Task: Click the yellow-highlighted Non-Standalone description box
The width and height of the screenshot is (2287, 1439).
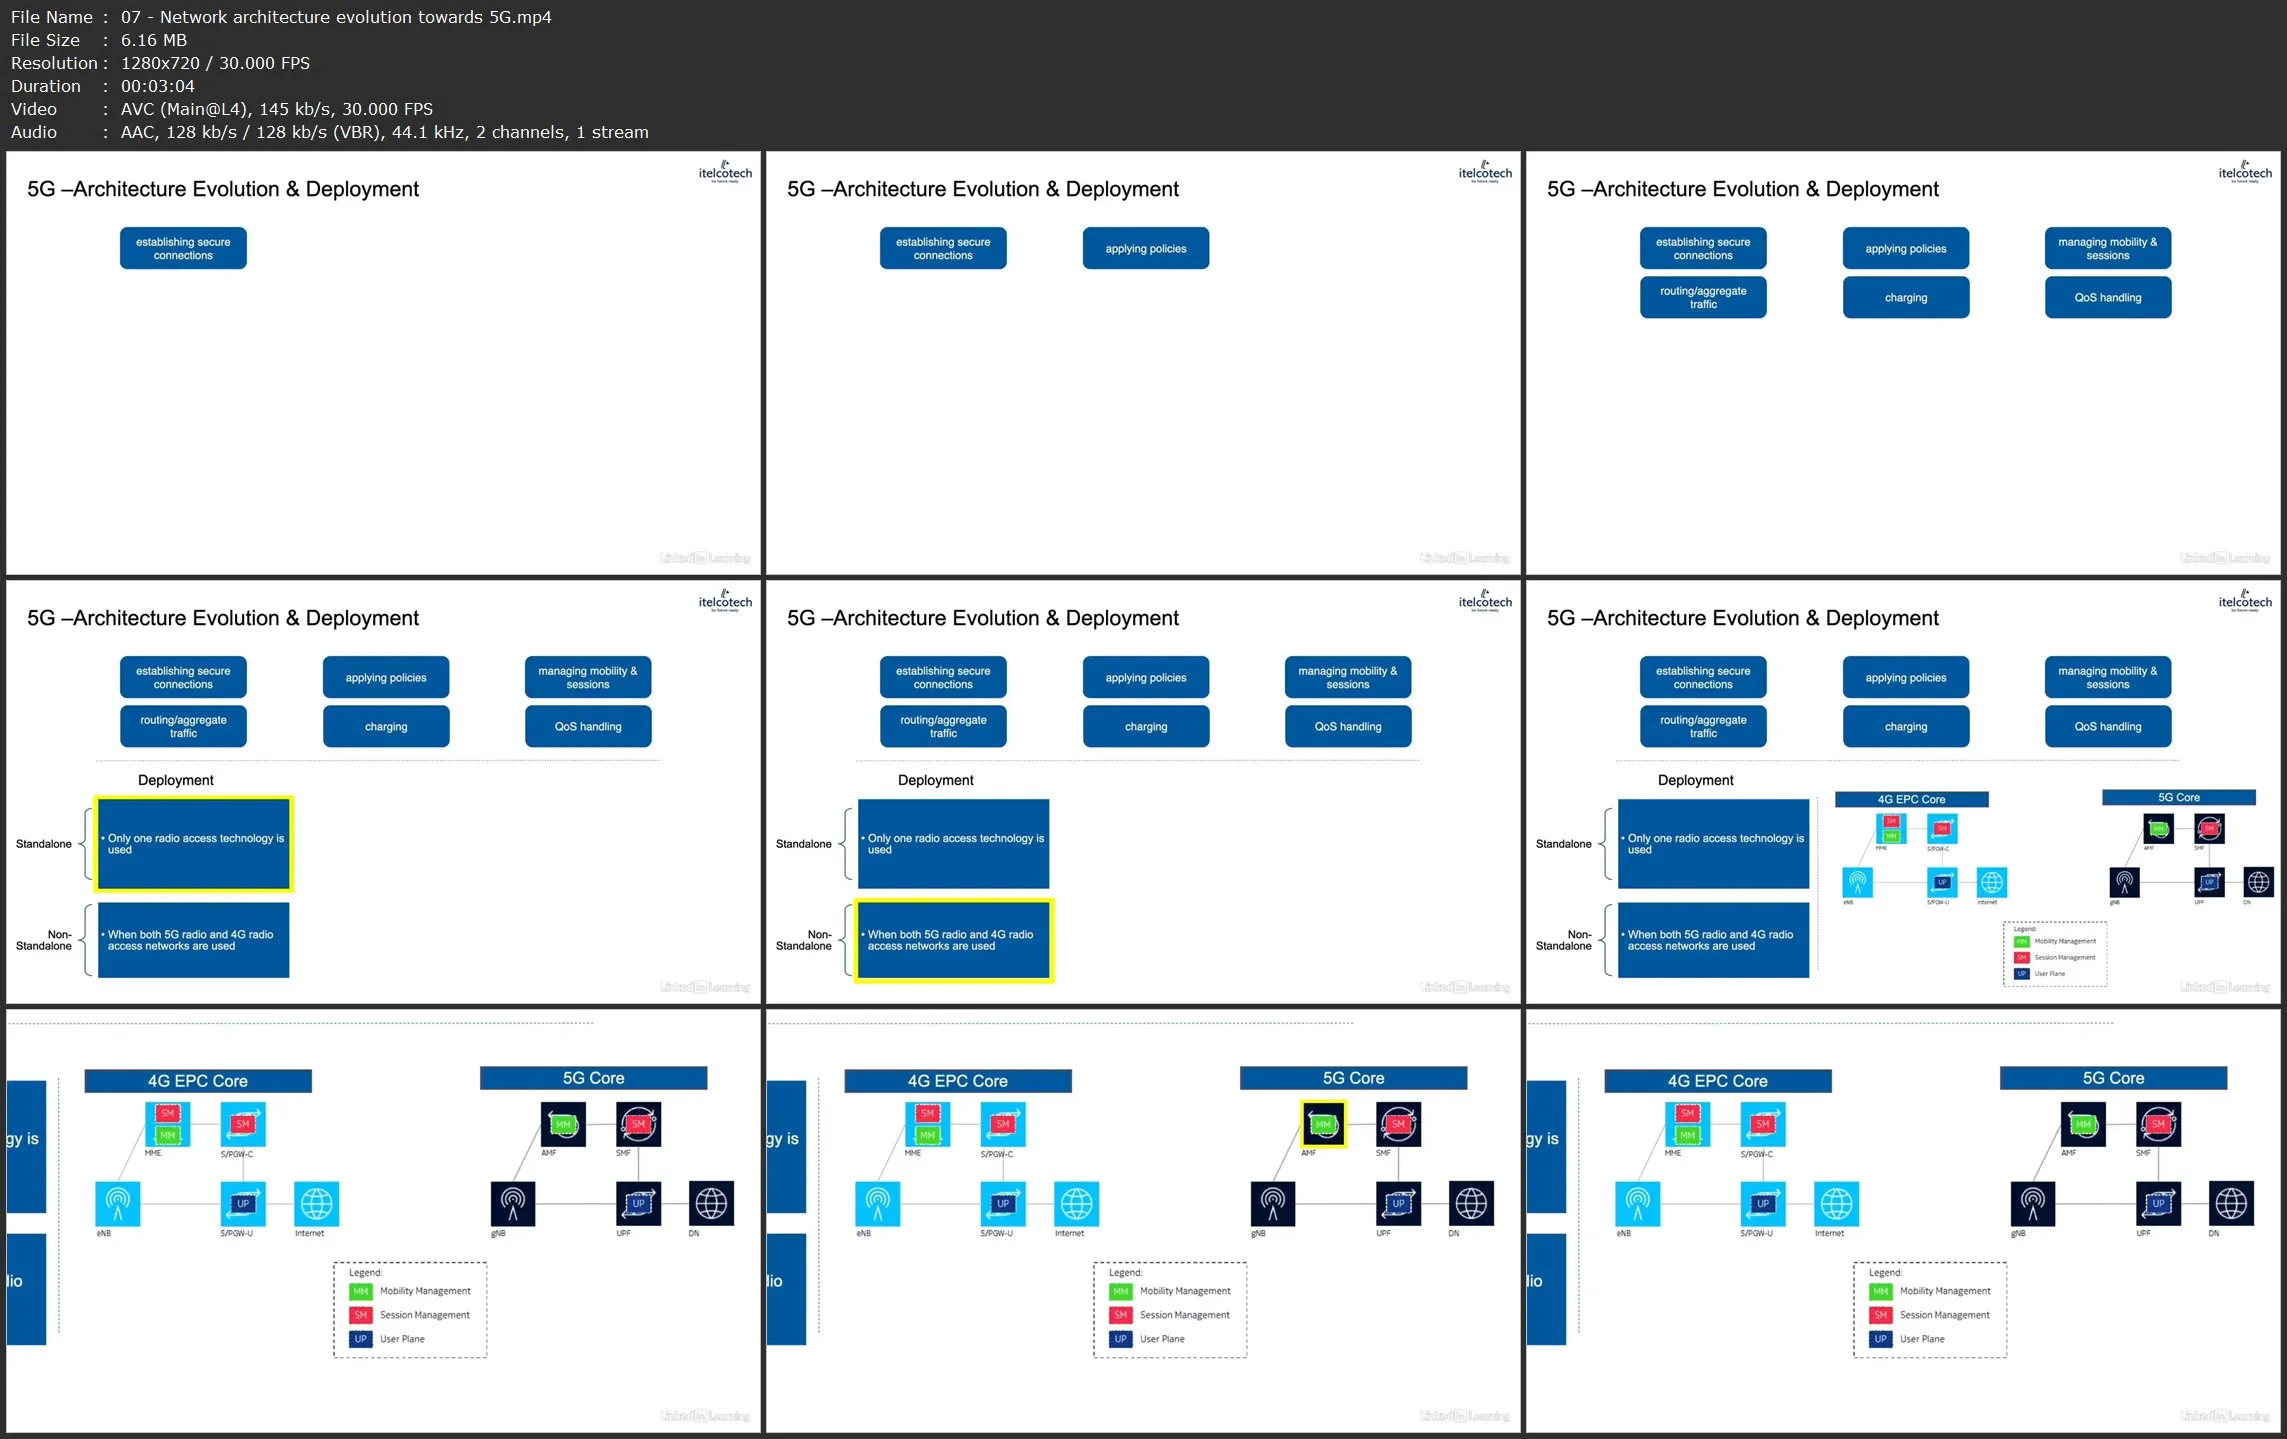Action: [953, 940]
